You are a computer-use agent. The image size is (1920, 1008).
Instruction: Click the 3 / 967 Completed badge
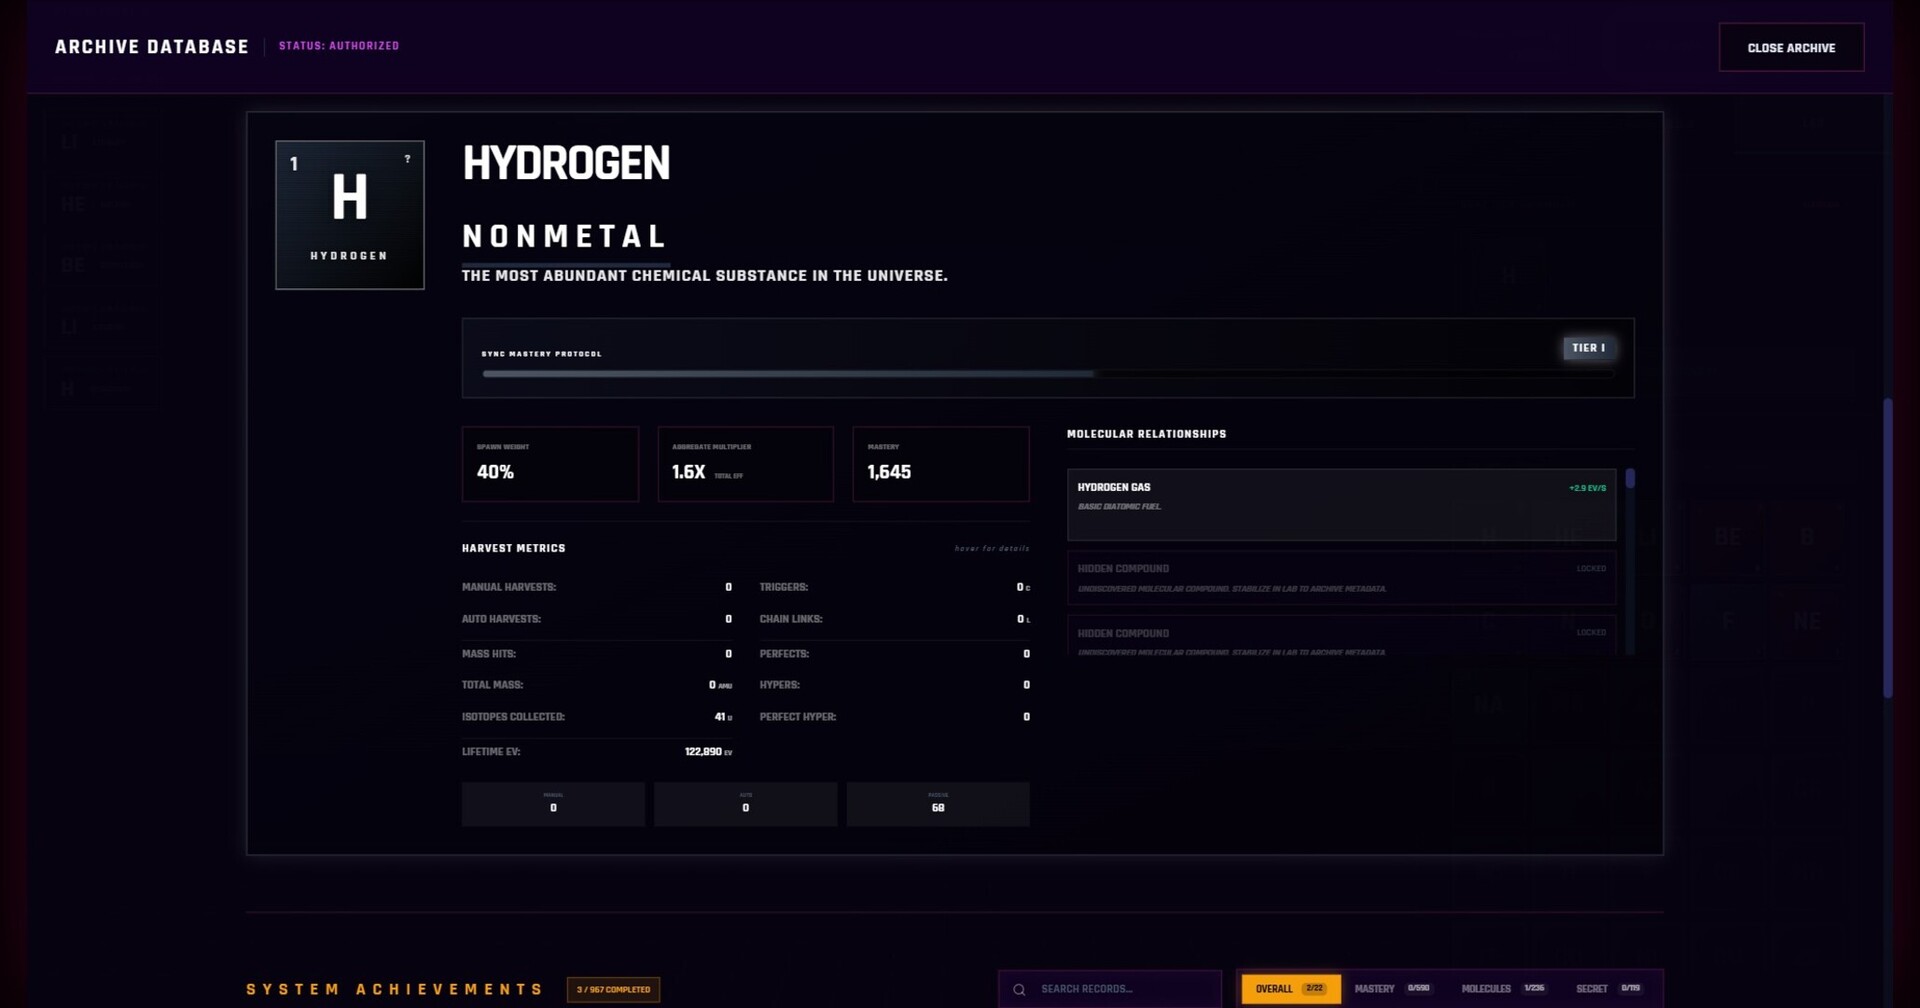point(613,990)
